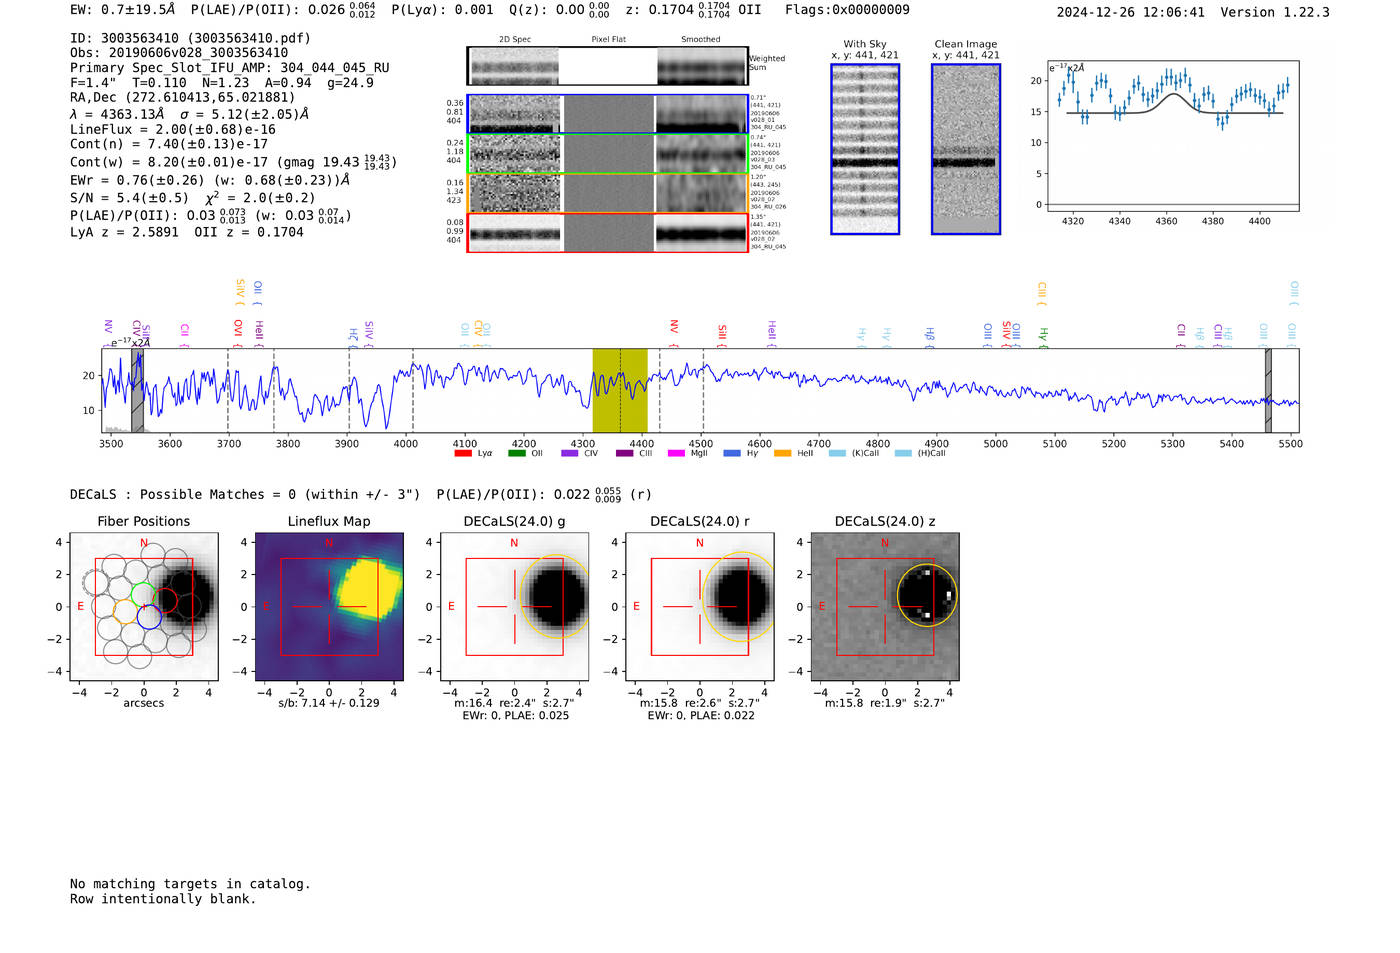The image size is (1400, 953).
Task: Click the RA,Dec coordinates line
Action: tap(183, 98)
